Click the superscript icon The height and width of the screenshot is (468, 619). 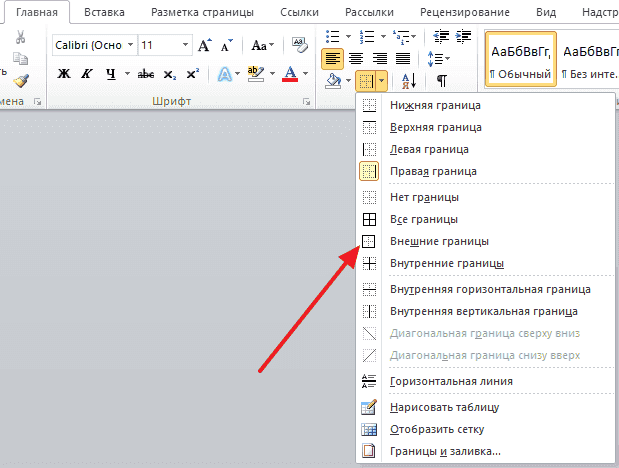(x=191, y=74)
